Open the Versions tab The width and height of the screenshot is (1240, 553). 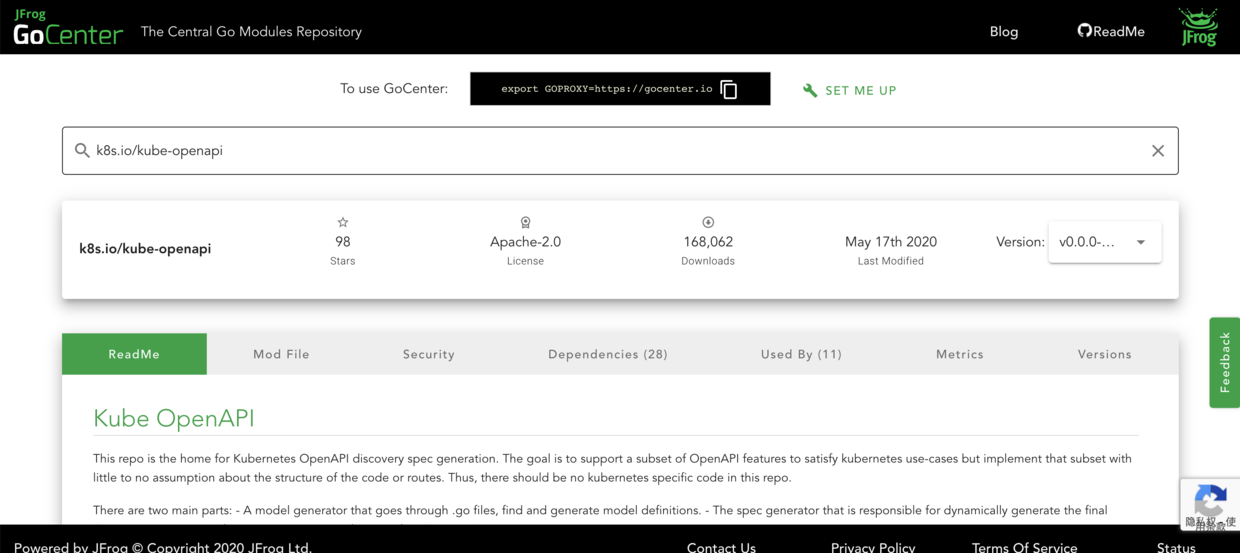[x=1105, y=354]
